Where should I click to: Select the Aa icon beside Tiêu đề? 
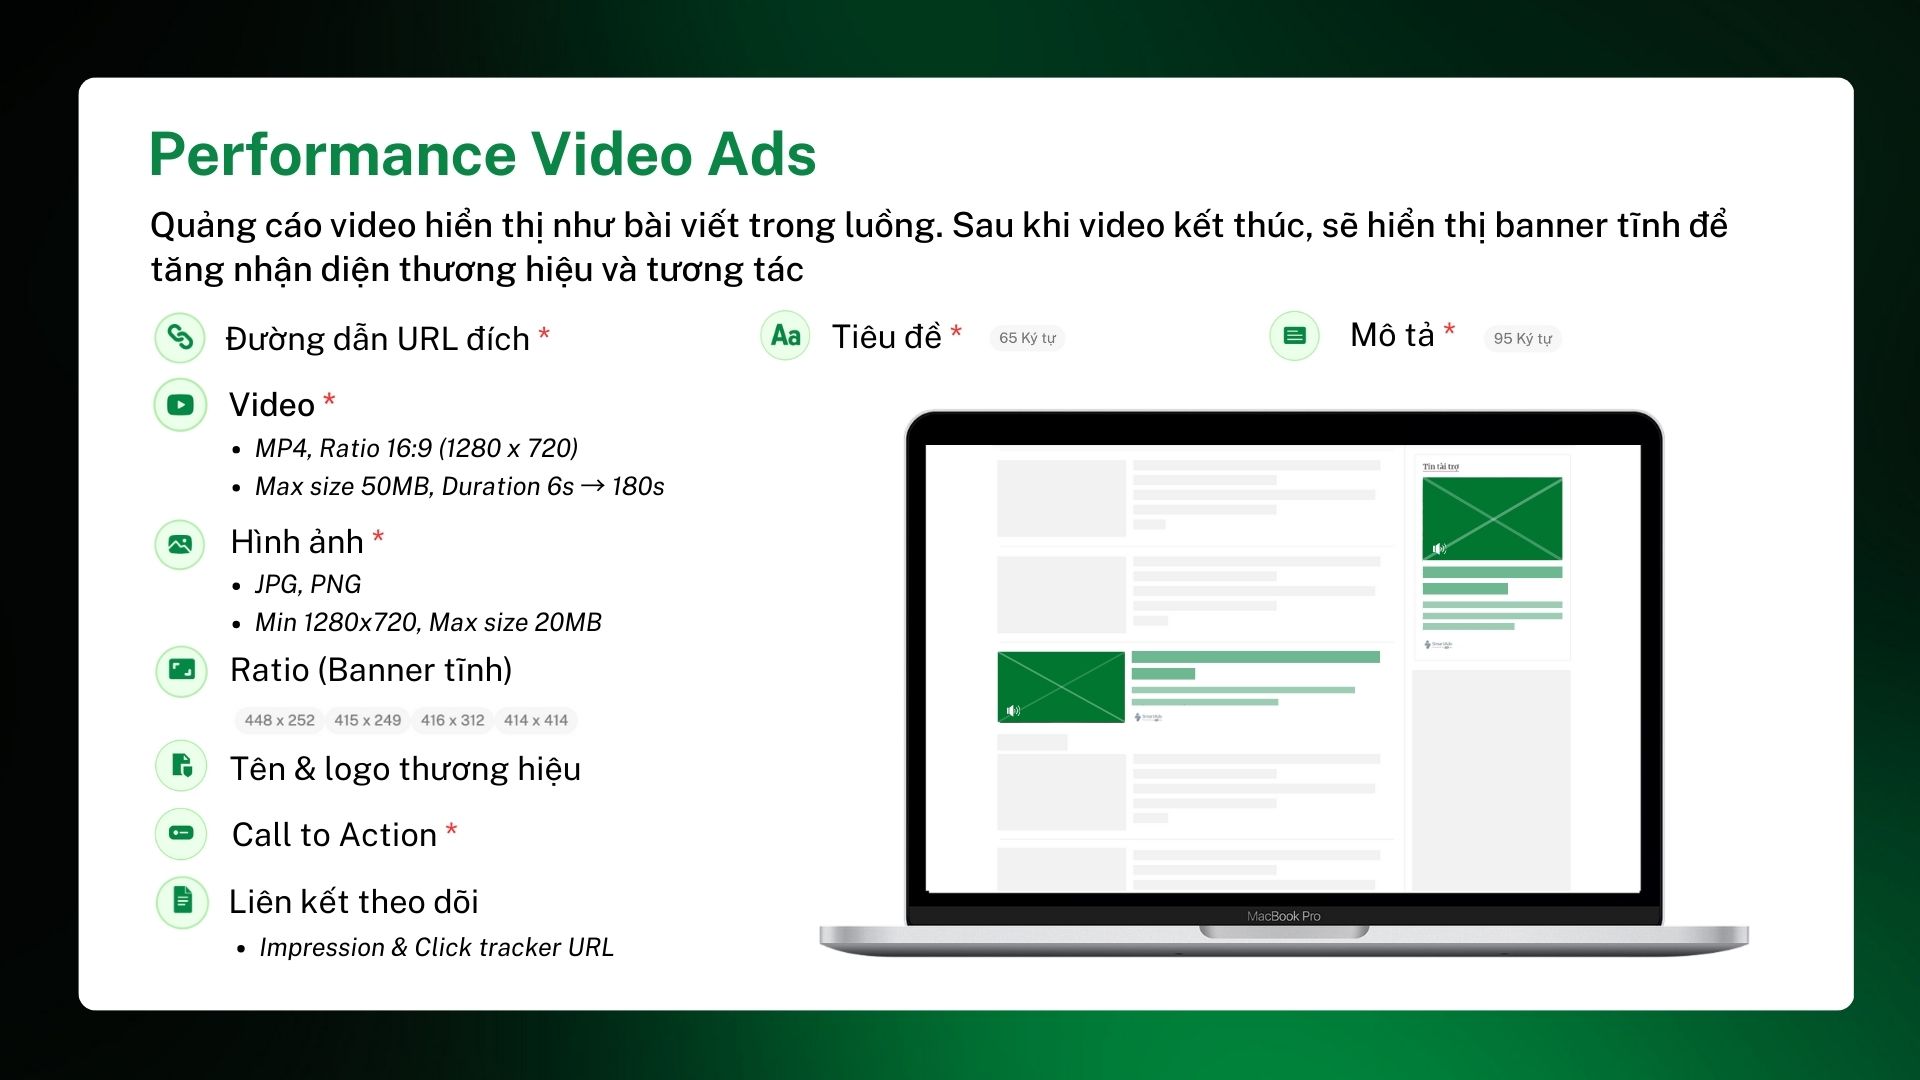coord(784,336)
